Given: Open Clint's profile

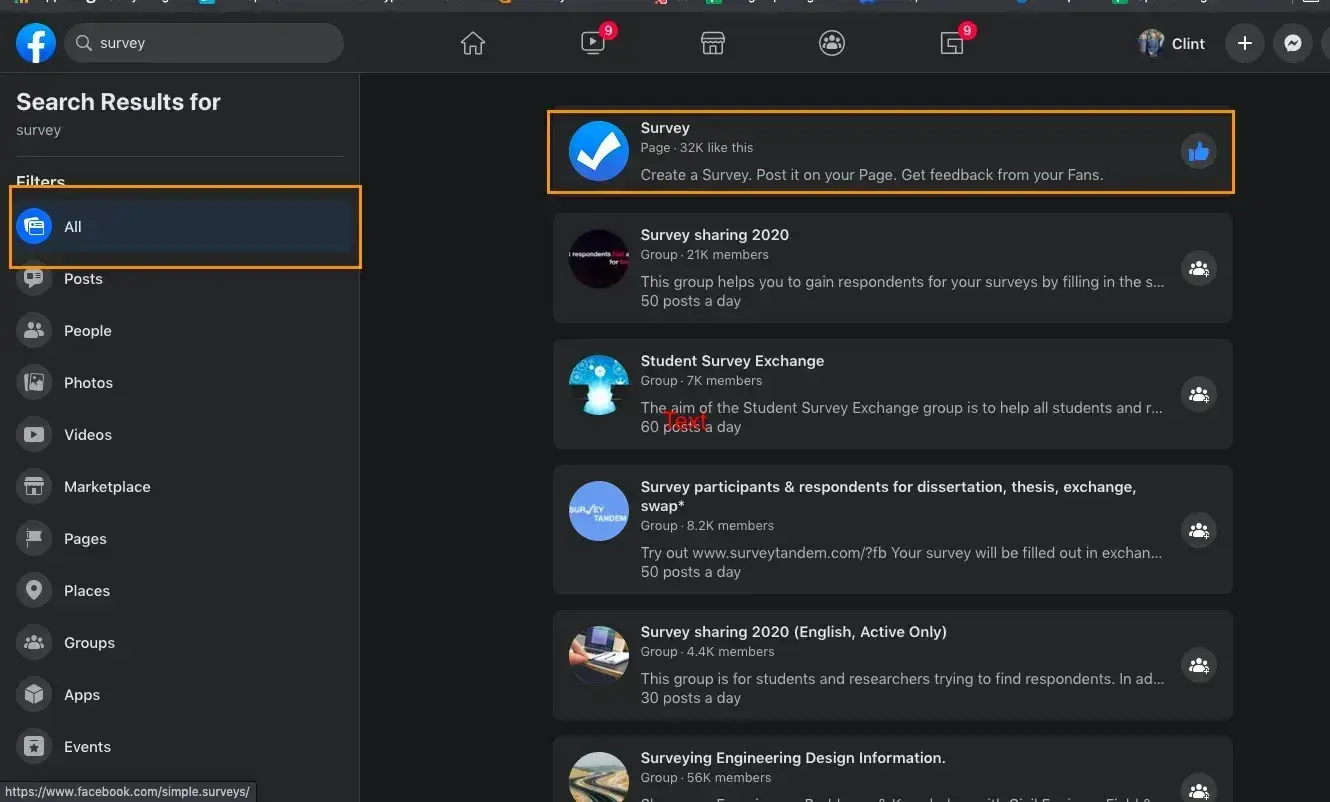Looking at the screenshot, I should coord(1172,44).
